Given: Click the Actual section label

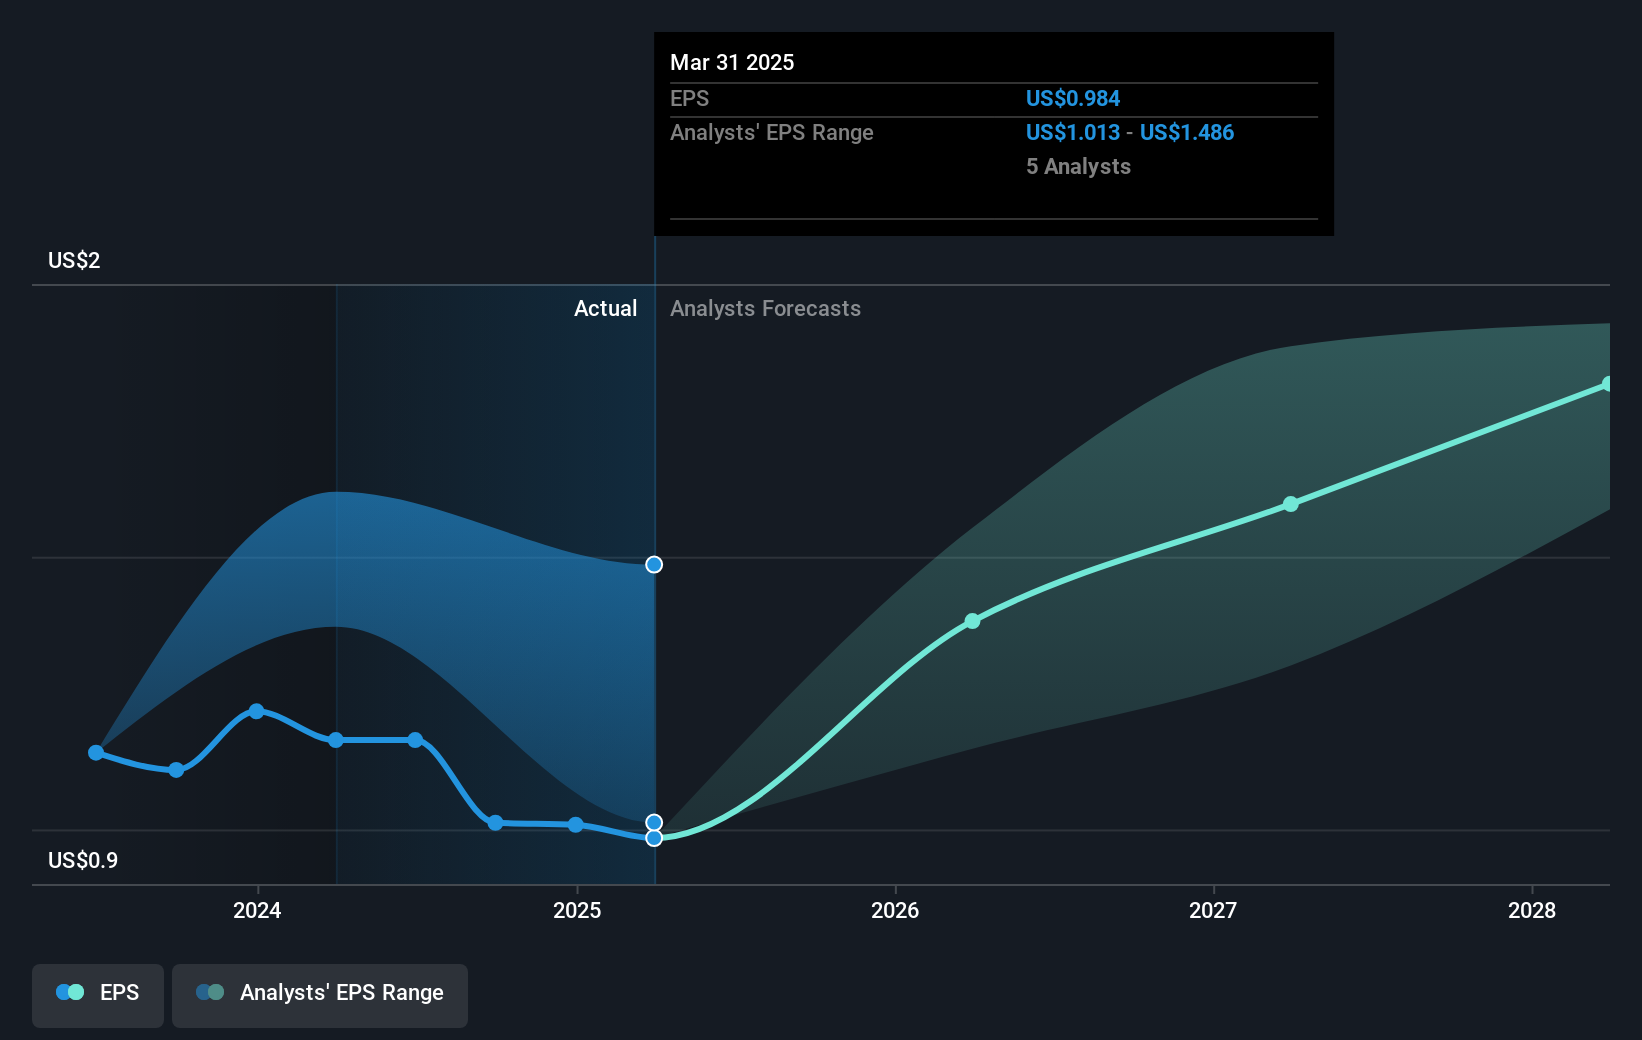Looking at the screenshot, I should point(605,308).
